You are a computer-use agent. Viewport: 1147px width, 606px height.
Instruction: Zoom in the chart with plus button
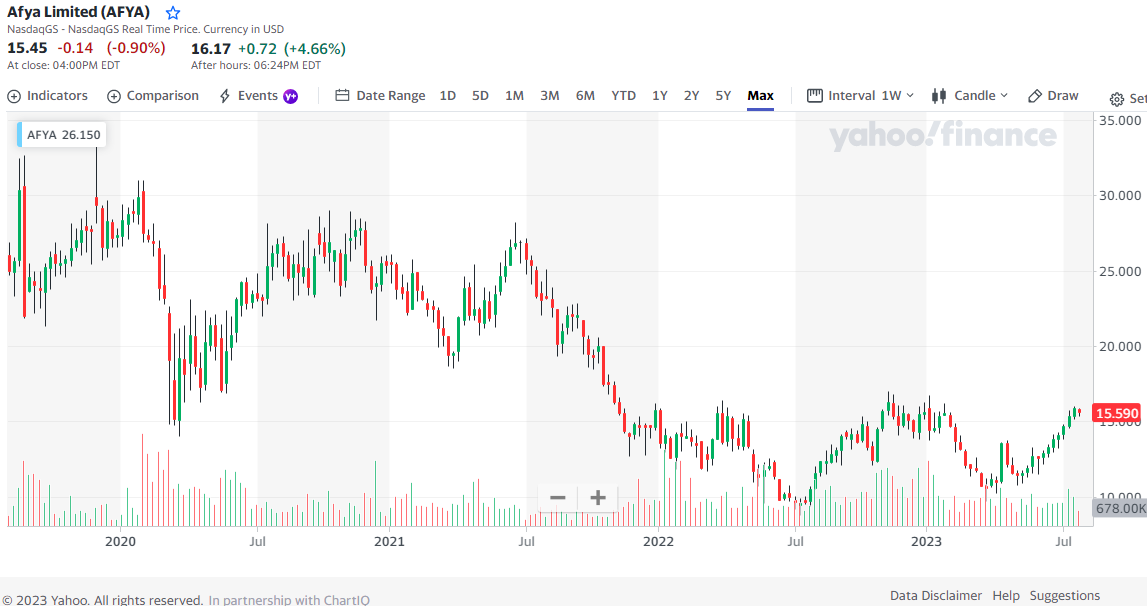[x=598, y=498]
